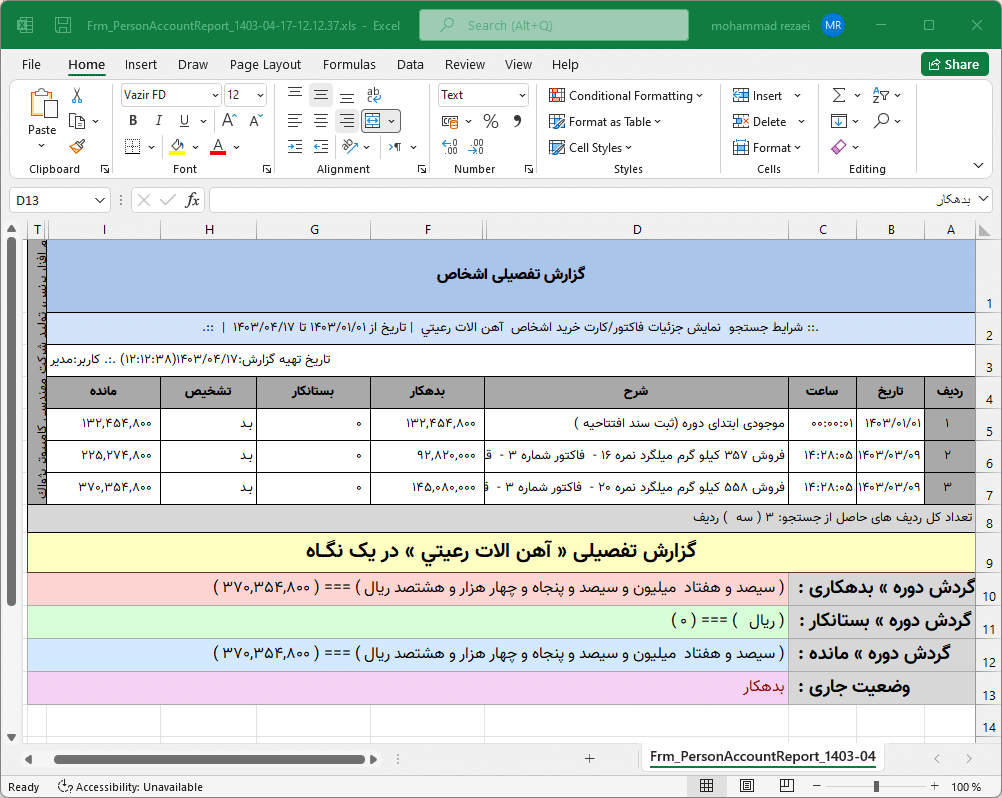Open text Orientation options
Viewport: 1002px width, 798px height.
click(350, 147)
